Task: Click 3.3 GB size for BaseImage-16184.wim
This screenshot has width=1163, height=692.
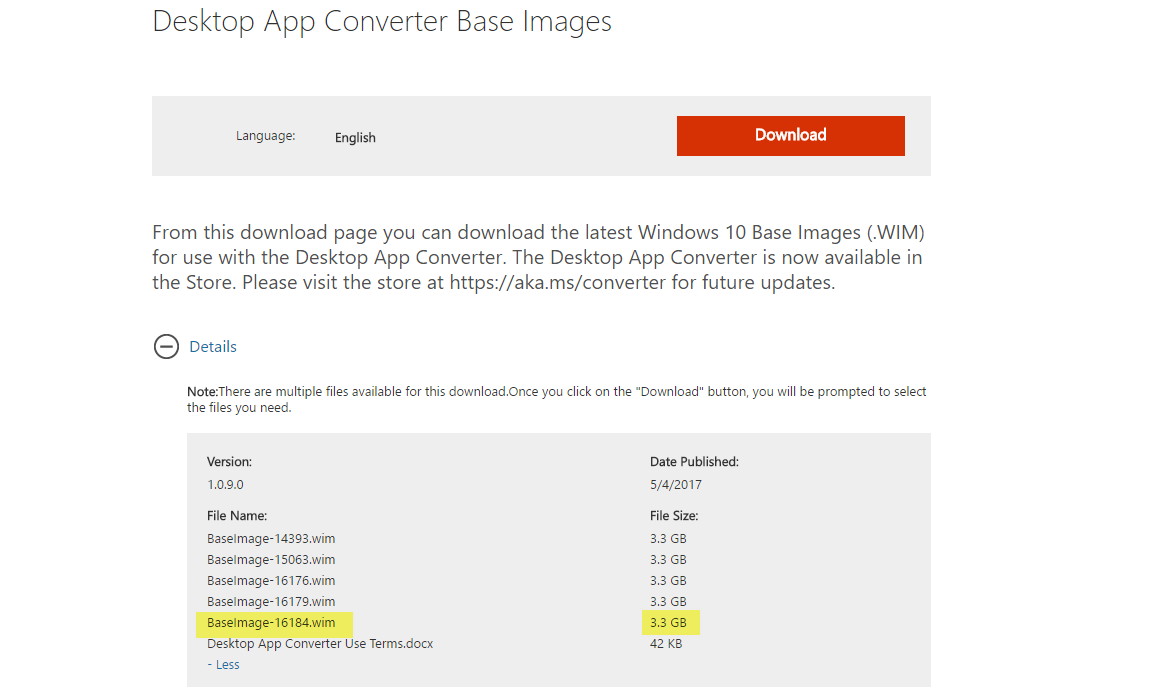Action: pyautogui.click(x=668, y=622)
